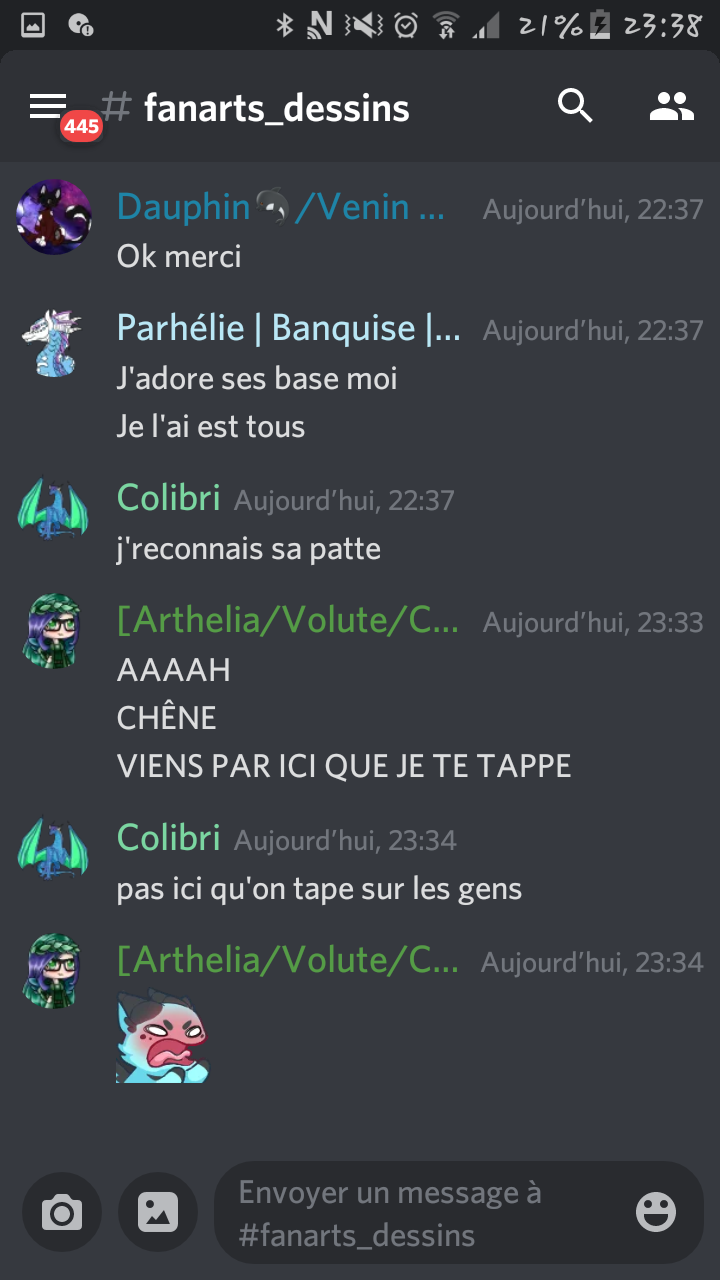Tap Colibri's avatar on the 22:37 message

(x=54, y=509)
